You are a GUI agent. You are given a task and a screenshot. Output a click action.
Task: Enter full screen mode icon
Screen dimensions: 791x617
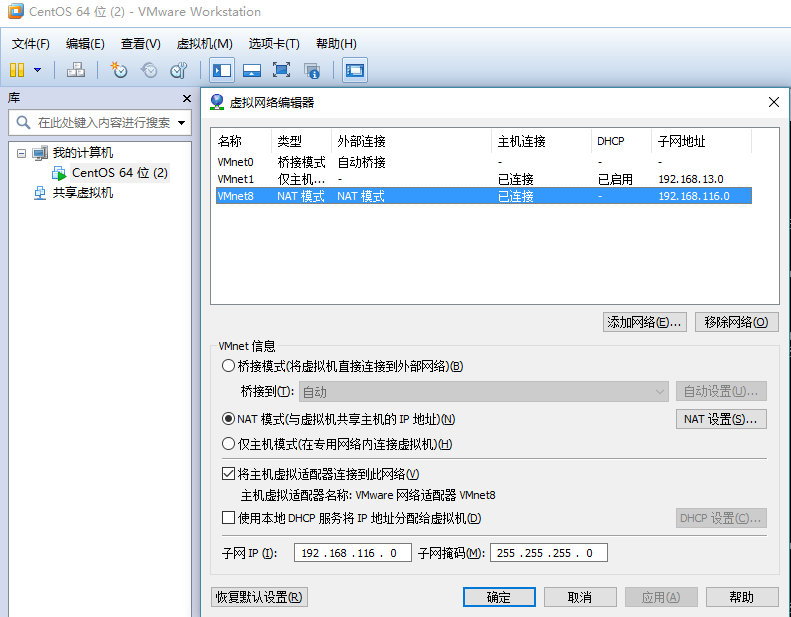tap(281, 70)
